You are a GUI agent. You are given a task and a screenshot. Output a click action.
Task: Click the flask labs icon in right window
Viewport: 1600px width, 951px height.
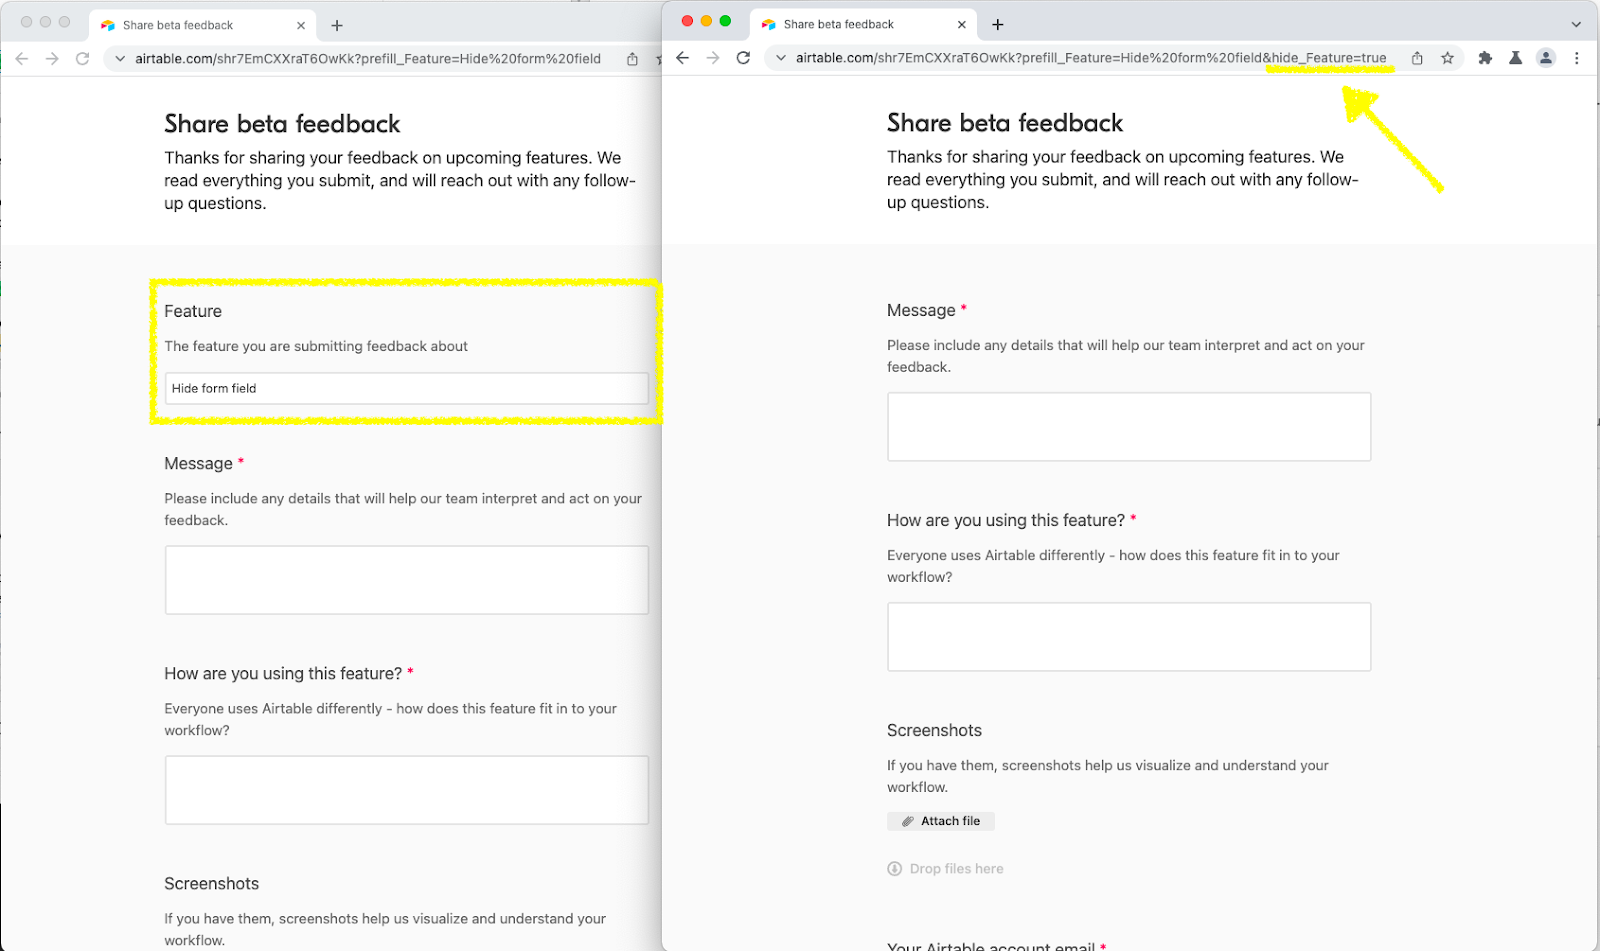[x=1516, y=58]
